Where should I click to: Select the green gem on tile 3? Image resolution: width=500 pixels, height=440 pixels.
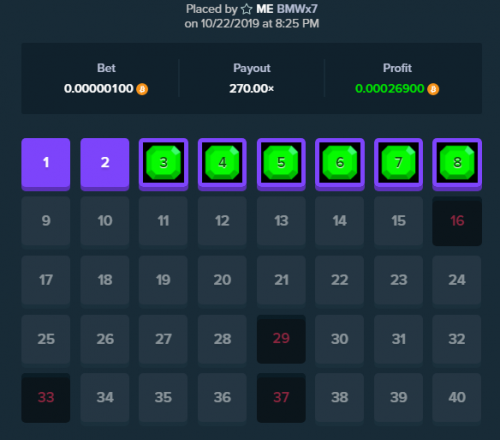coord(163,162)
